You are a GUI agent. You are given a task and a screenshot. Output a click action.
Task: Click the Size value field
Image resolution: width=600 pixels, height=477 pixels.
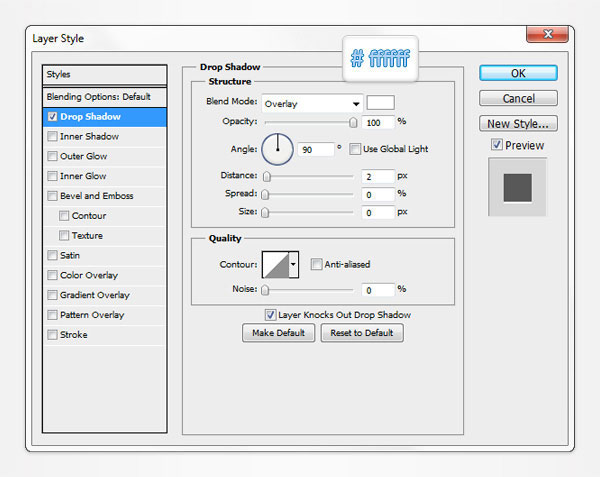tap(378, 213)
